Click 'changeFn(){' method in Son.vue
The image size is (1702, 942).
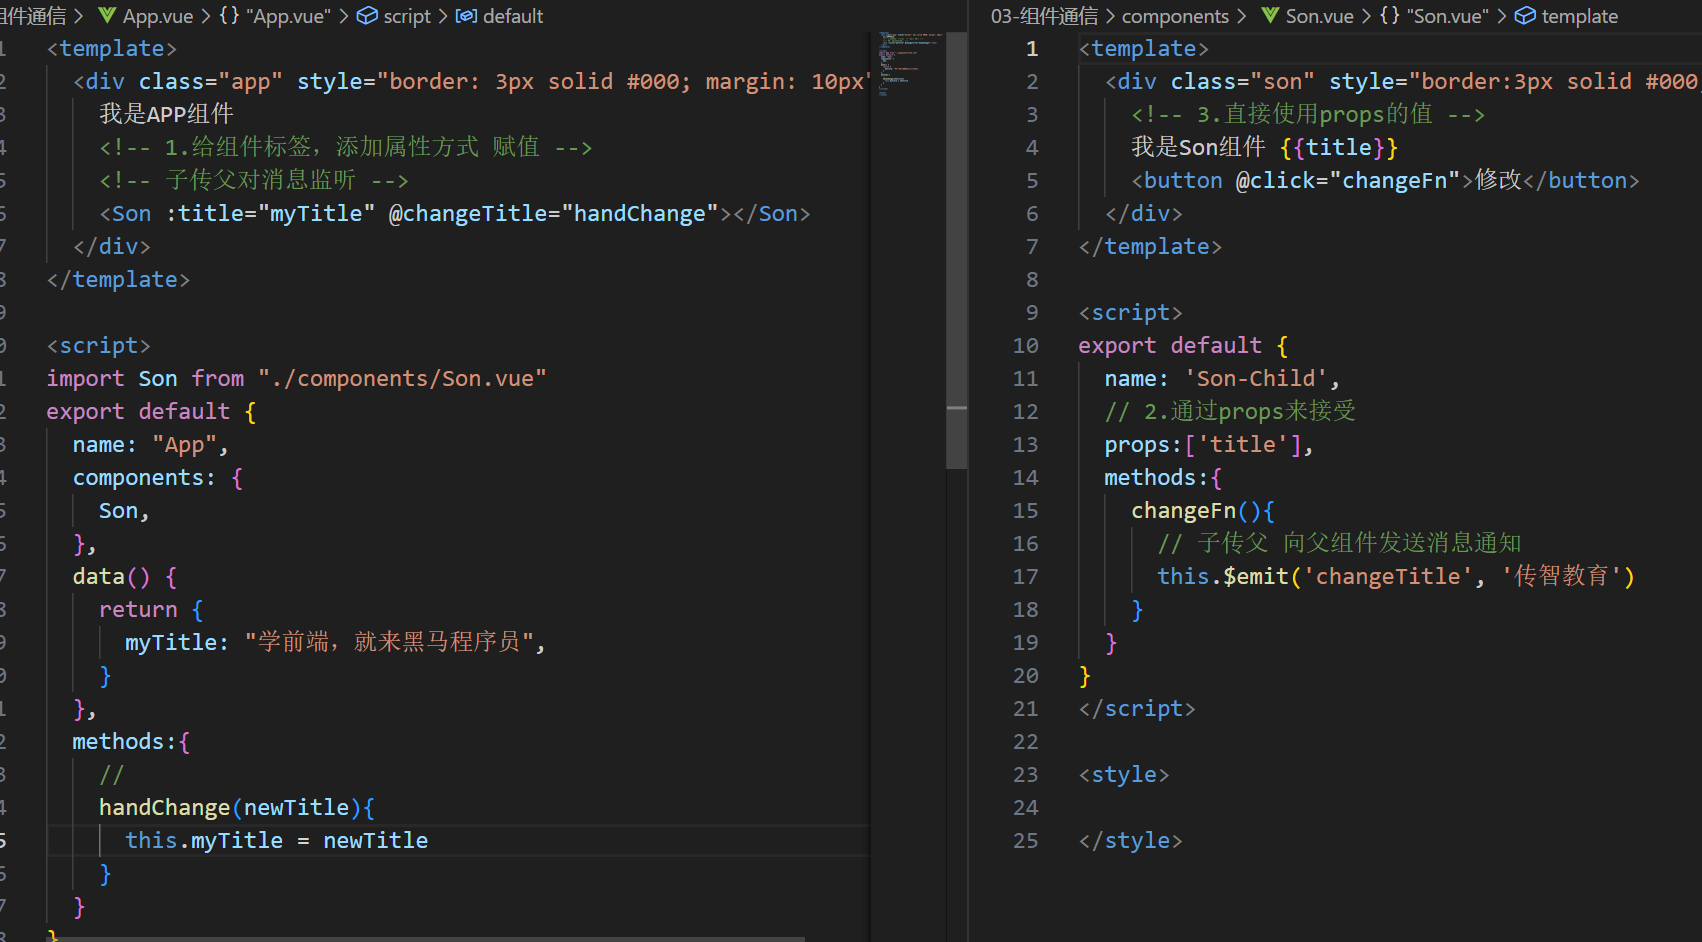click(x=1203, y=510)
